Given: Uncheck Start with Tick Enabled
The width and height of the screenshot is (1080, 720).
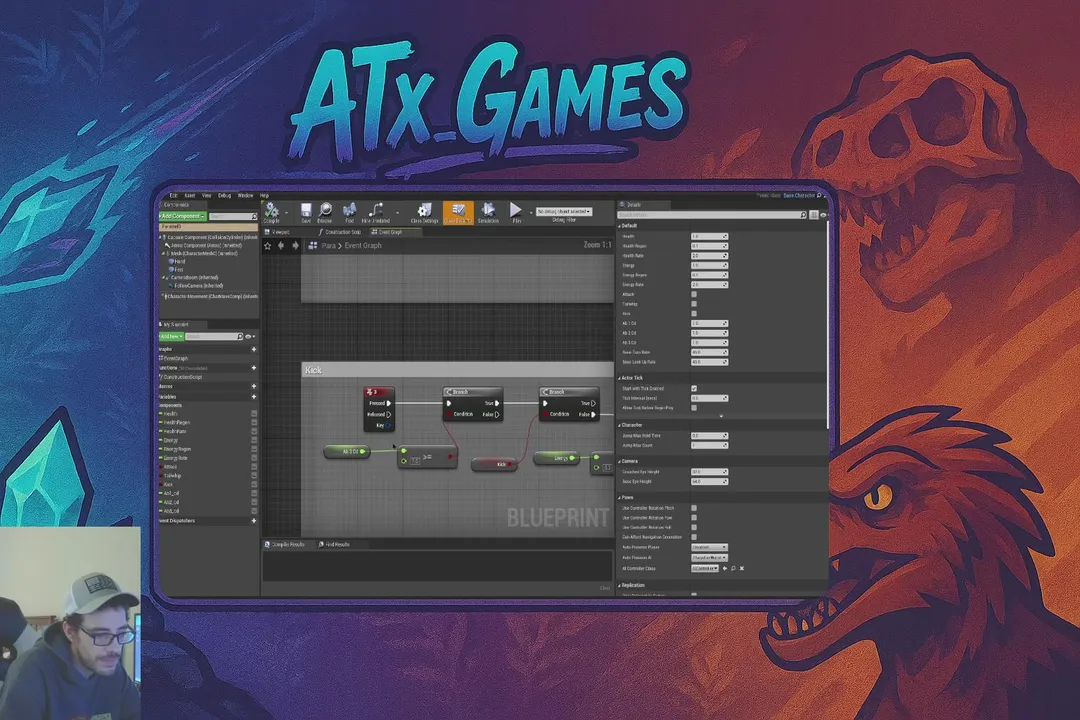Looking at the screenshot, I should point(694,389).
